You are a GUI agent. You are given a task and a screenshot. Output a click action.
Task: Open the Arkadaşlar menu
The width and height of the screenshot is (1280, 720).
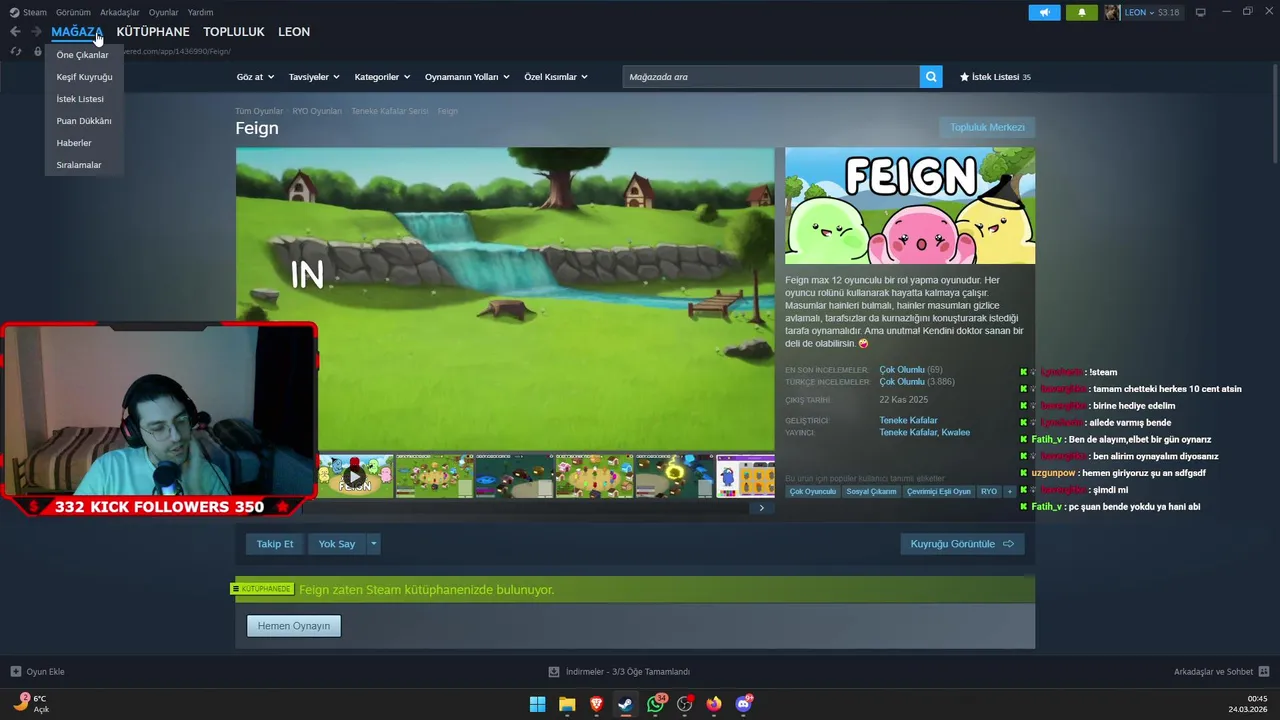pos(119,13)
